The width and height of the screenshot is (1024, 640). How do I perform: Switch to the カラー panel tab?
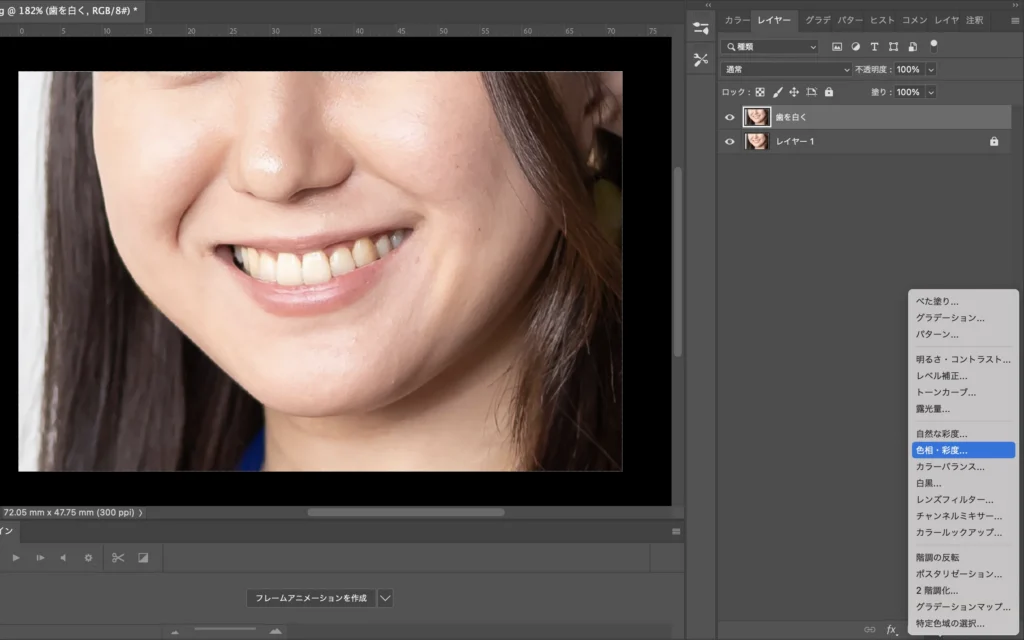pyautogui.click(x=736, y=20)
